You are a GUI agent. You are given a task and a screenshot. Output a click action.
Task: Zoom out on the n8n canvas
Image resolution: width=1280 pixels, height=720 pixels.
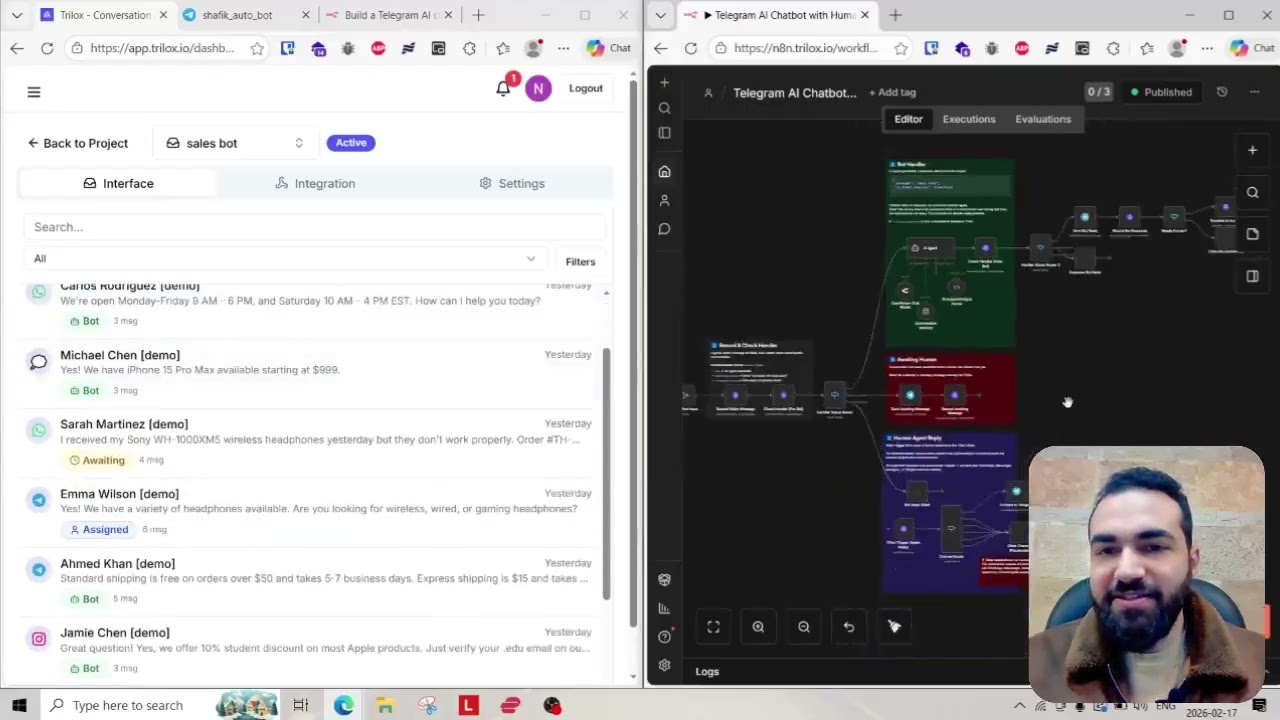(804, 627)
